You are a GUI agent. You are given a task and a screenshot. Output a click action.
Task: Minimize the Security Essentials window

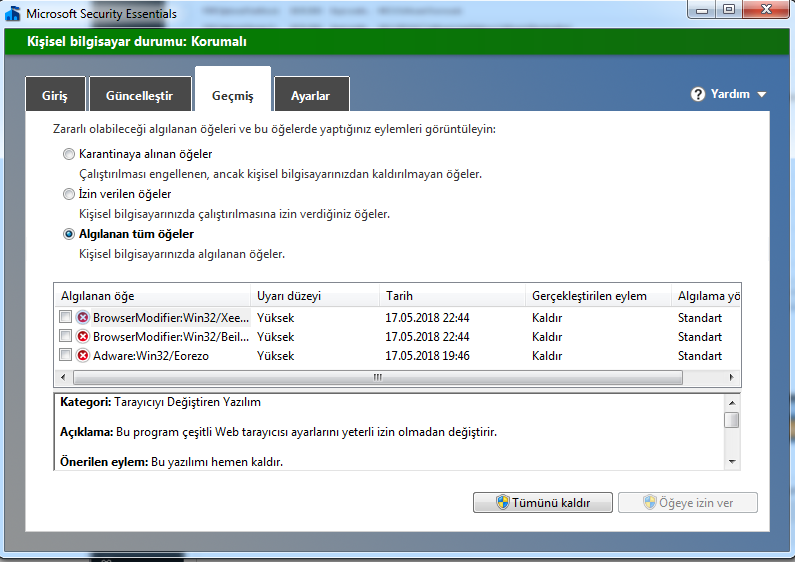tap(702, 10)
